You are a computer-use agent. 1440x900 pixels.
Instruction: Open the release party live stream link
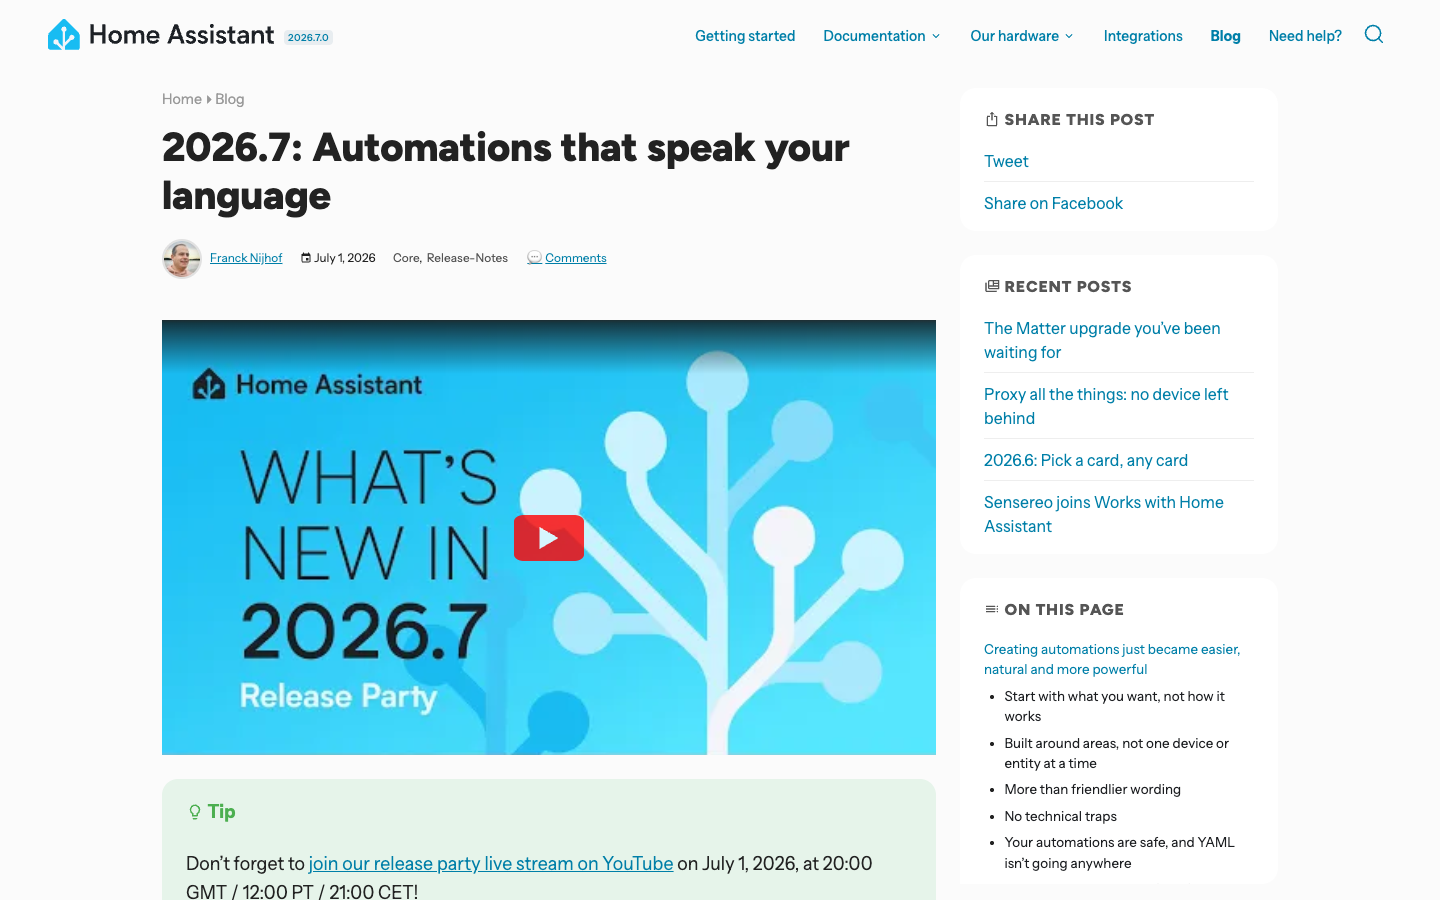[491, 863]
